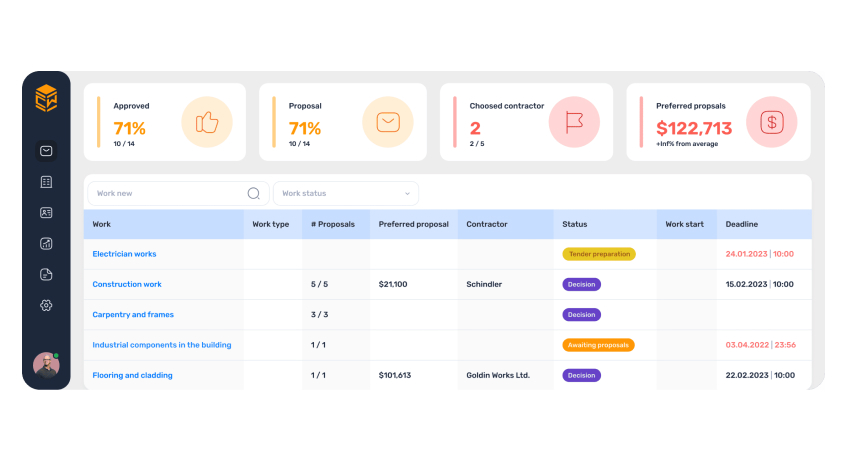This screenshot has height=460, width=847.
Task: Open the Electrician works link
Action: click(x=124, y=254)
